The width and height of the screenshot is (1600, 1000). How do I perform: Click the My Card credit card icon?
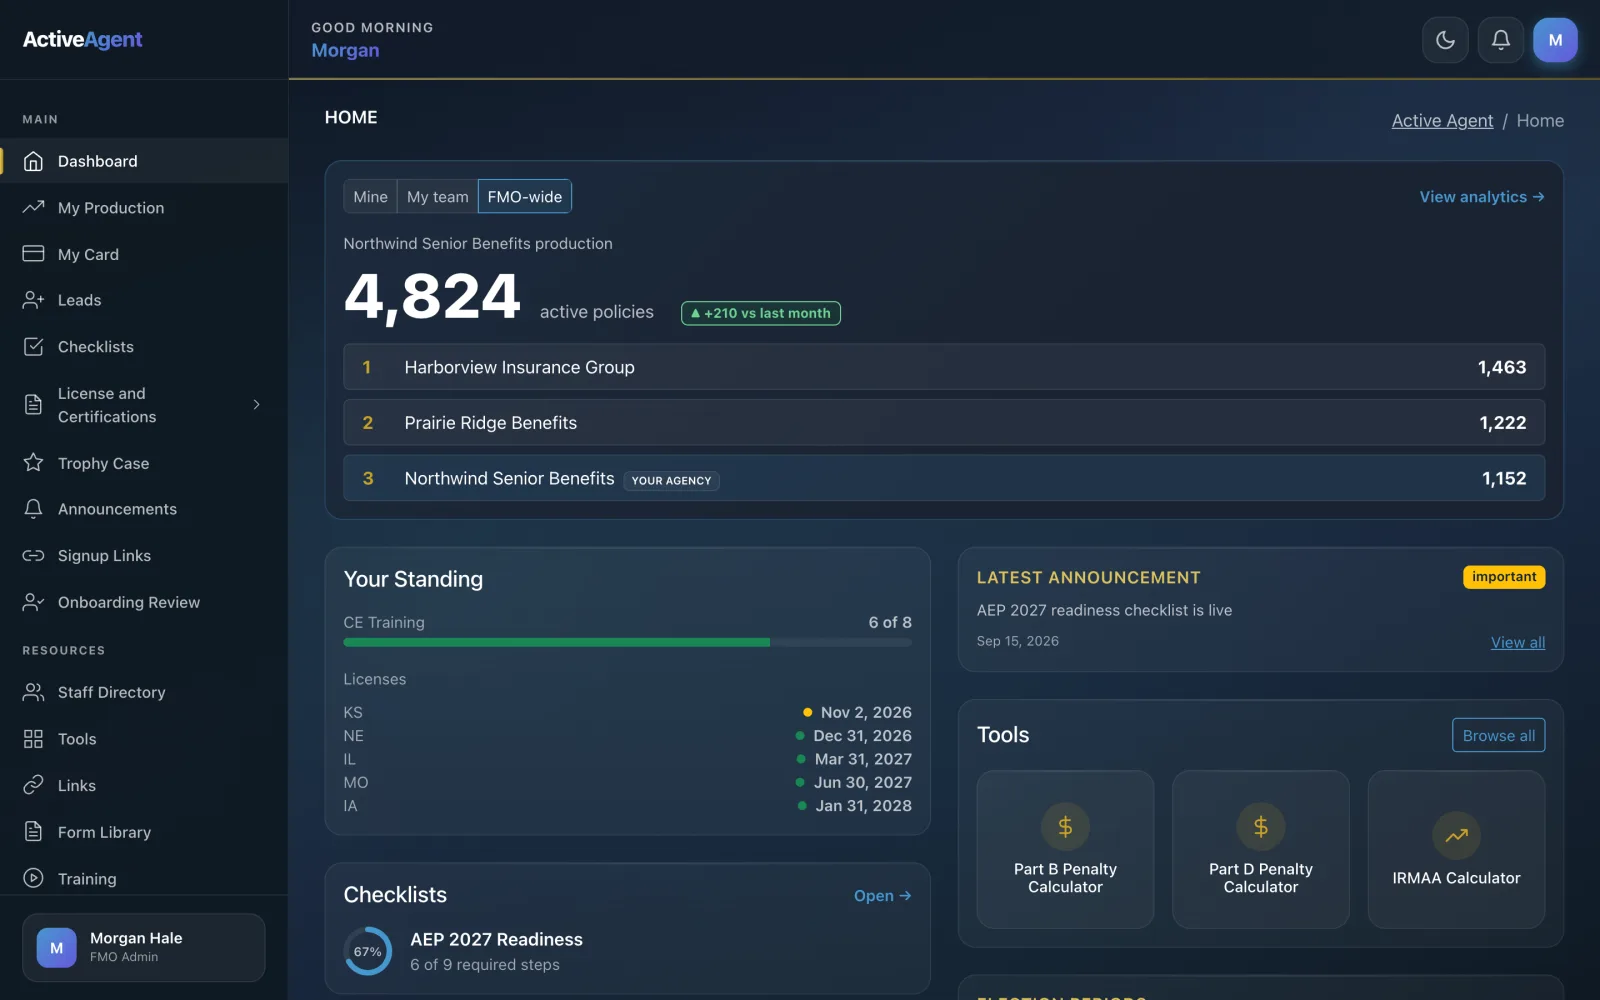tap(33, 254)
